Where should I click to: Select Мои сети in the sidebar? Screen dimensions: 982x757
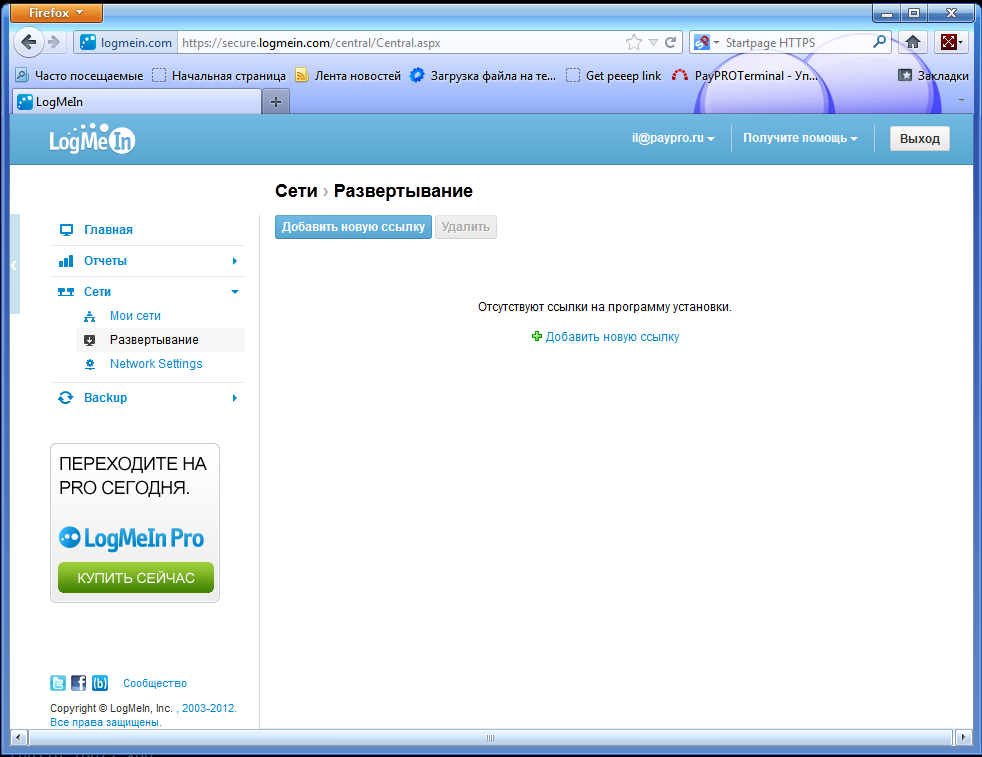135,316
